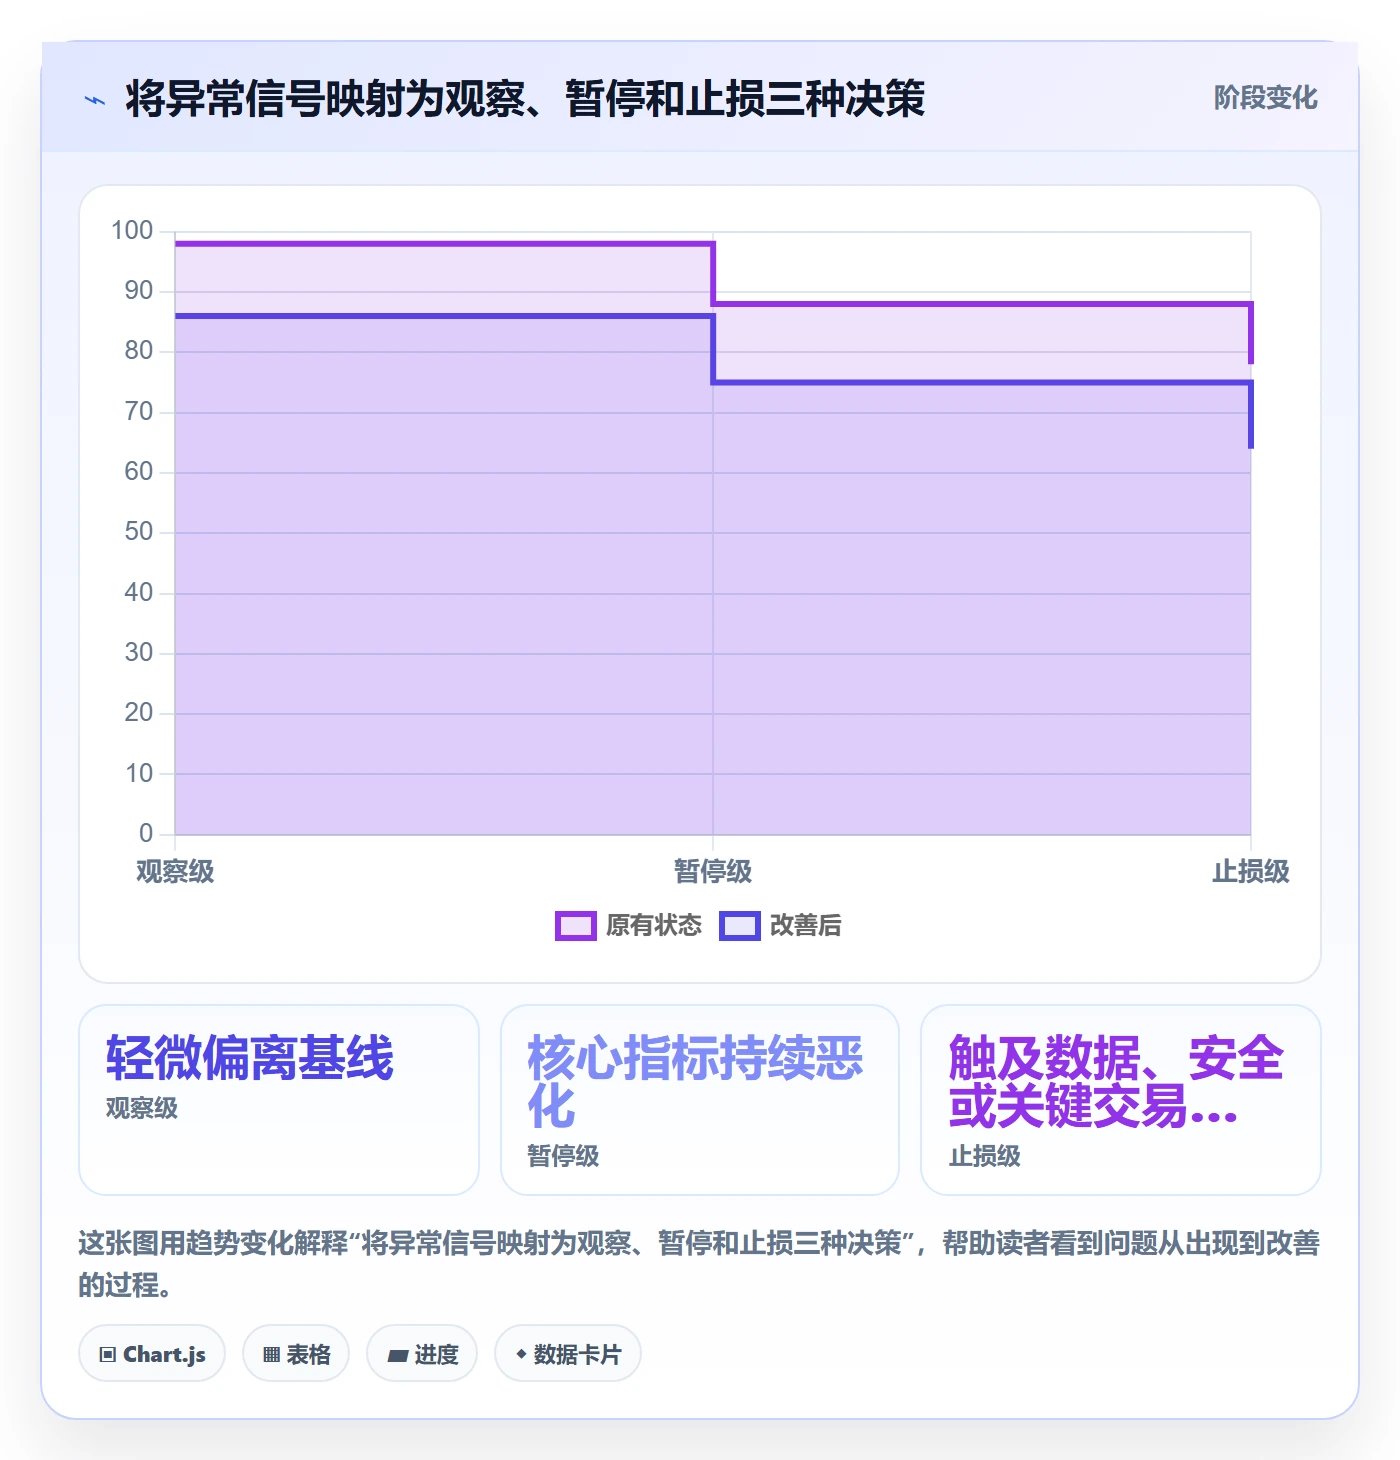Click the progress icon in 进度 chip
The width and height of the screenshot is (1400, 1460).
pyautogui.click(x=398, y=1356)
